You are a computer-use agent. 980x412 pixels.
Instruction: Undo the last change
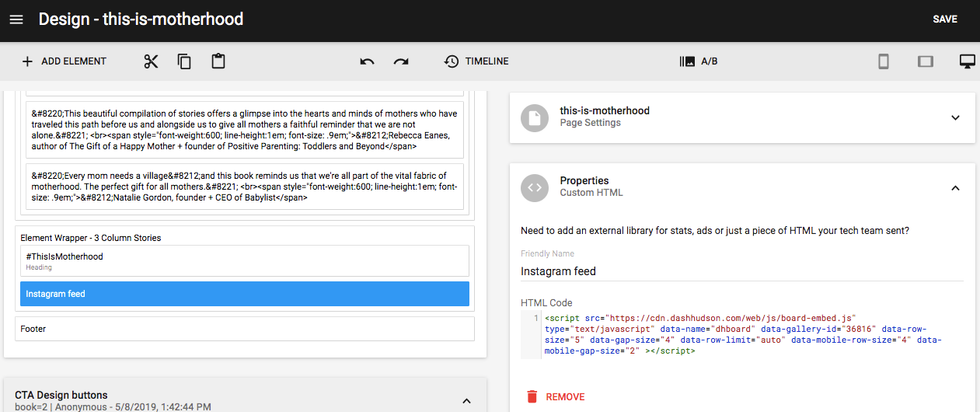tap(367, 61)
